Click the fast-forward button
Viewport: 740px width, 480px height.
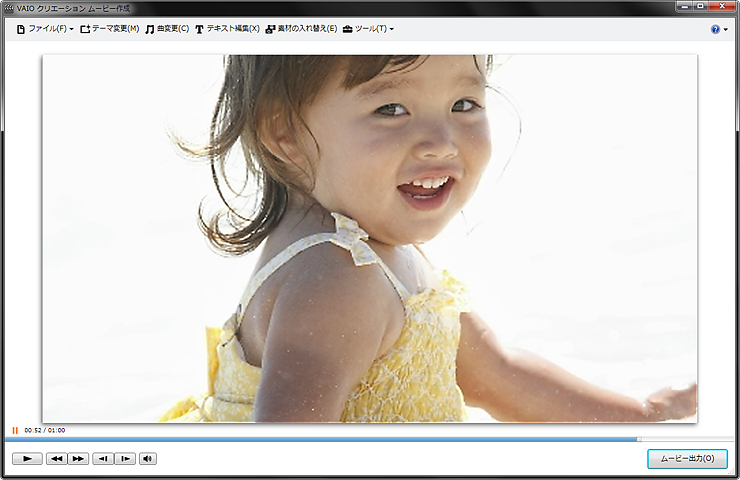click(78, 459)
